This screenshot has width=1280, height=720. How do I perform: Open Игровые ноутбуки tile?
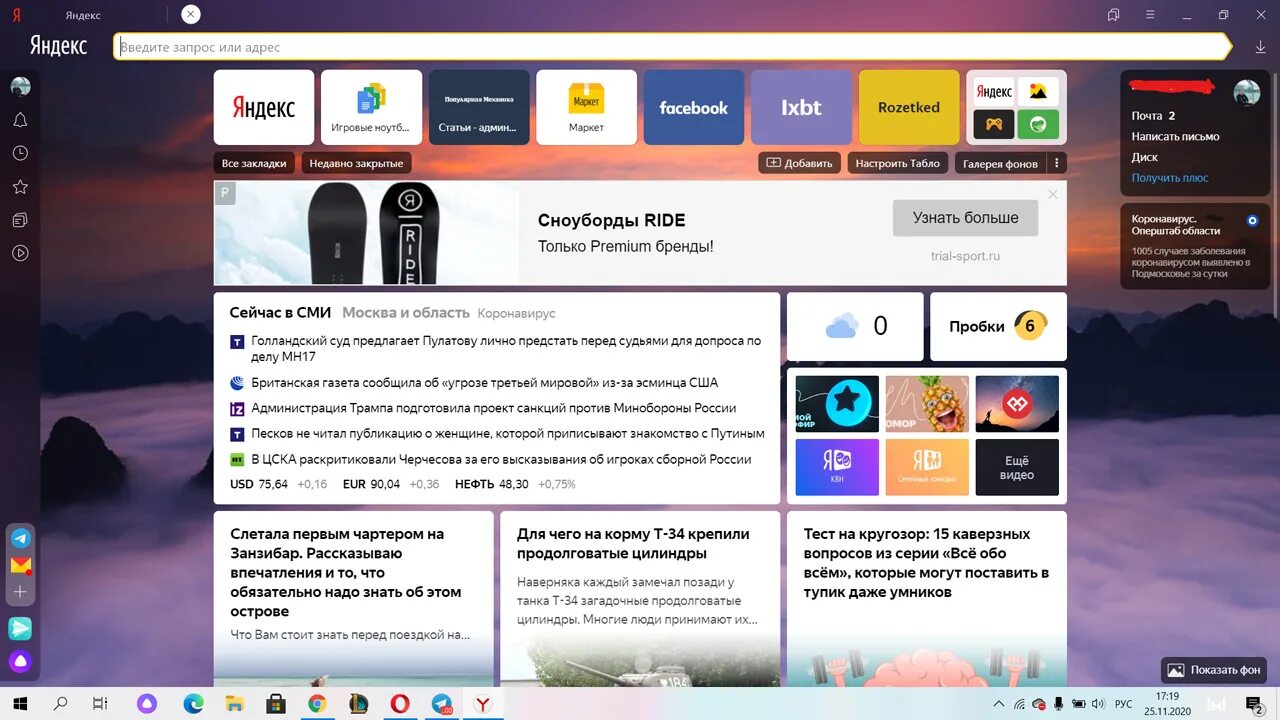(371, 107)
